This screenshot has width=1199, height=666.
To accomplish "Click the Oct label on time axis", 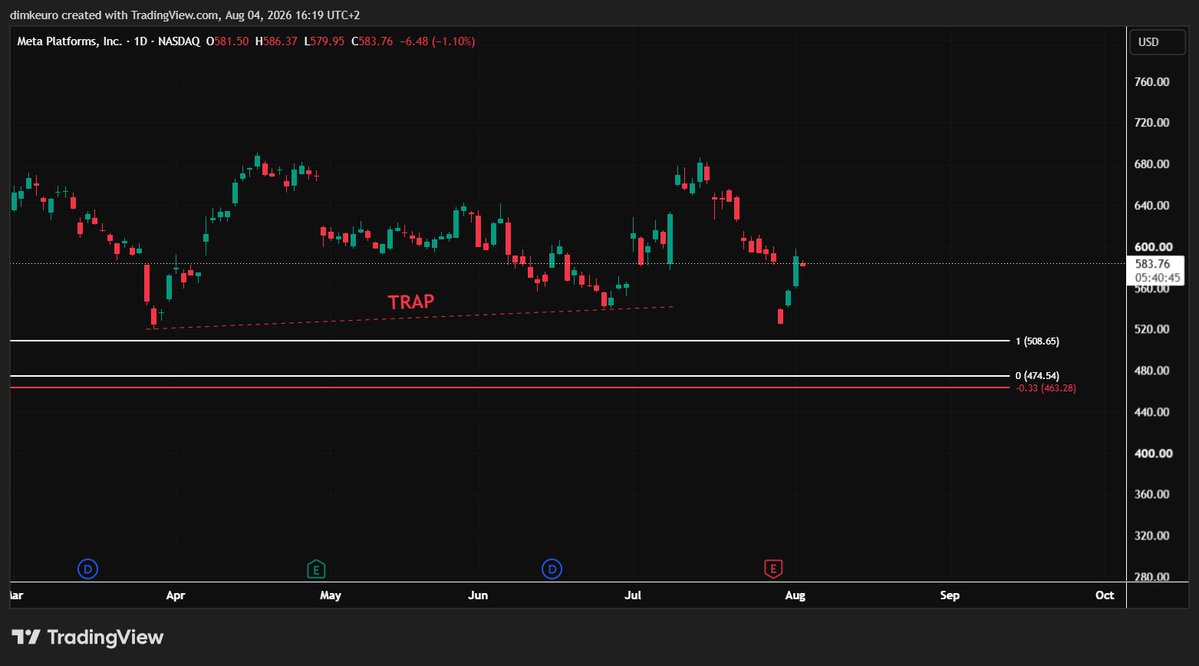I will coord(1104,595).
